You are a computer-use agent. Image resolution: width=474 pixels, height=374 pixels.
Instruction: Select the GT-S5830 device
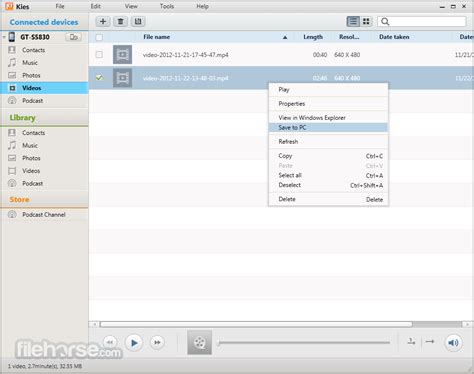click(x=35, y=37)
